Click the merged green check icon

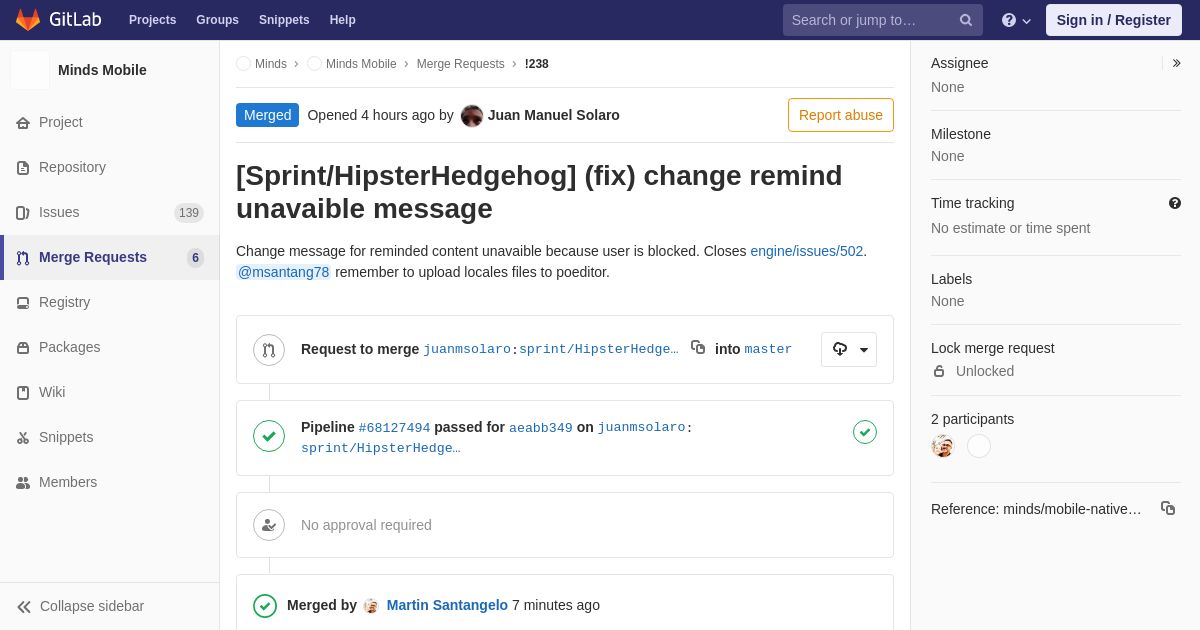pos(265,606)
